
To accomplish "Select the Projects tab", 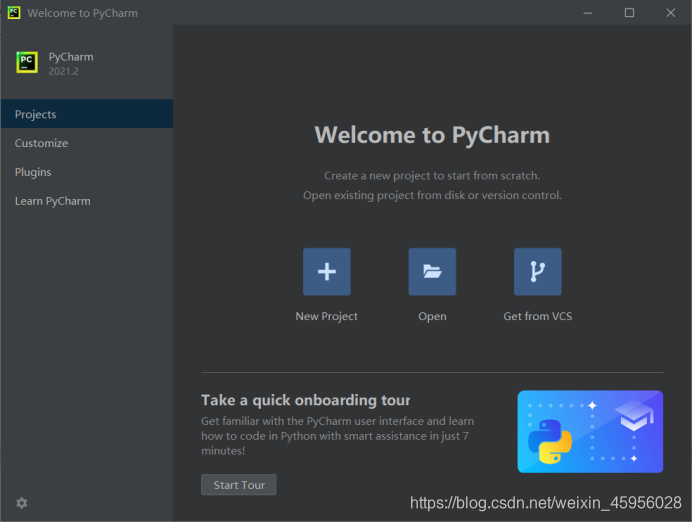I will coord(87,114).
